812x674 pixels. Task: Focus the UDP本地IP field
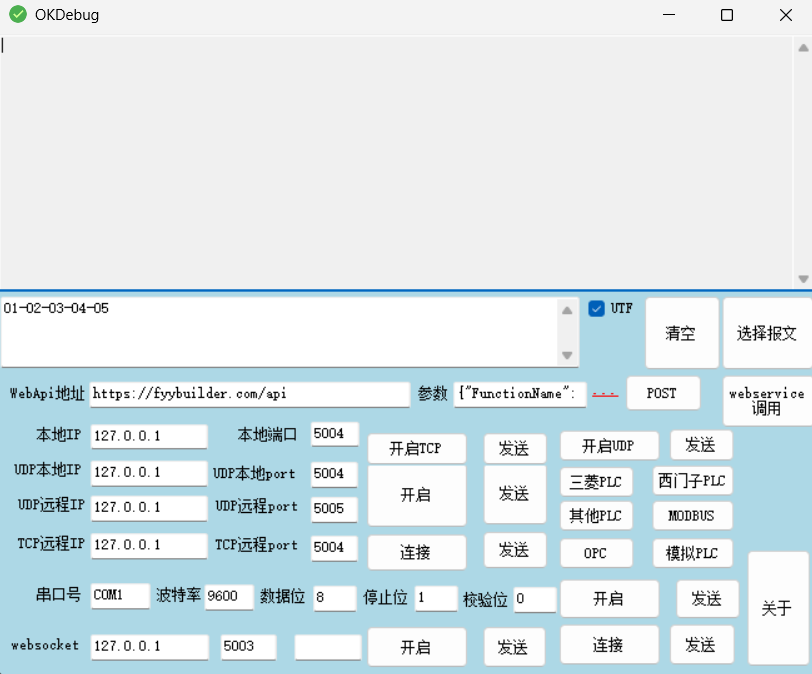(x=149, y=473)
